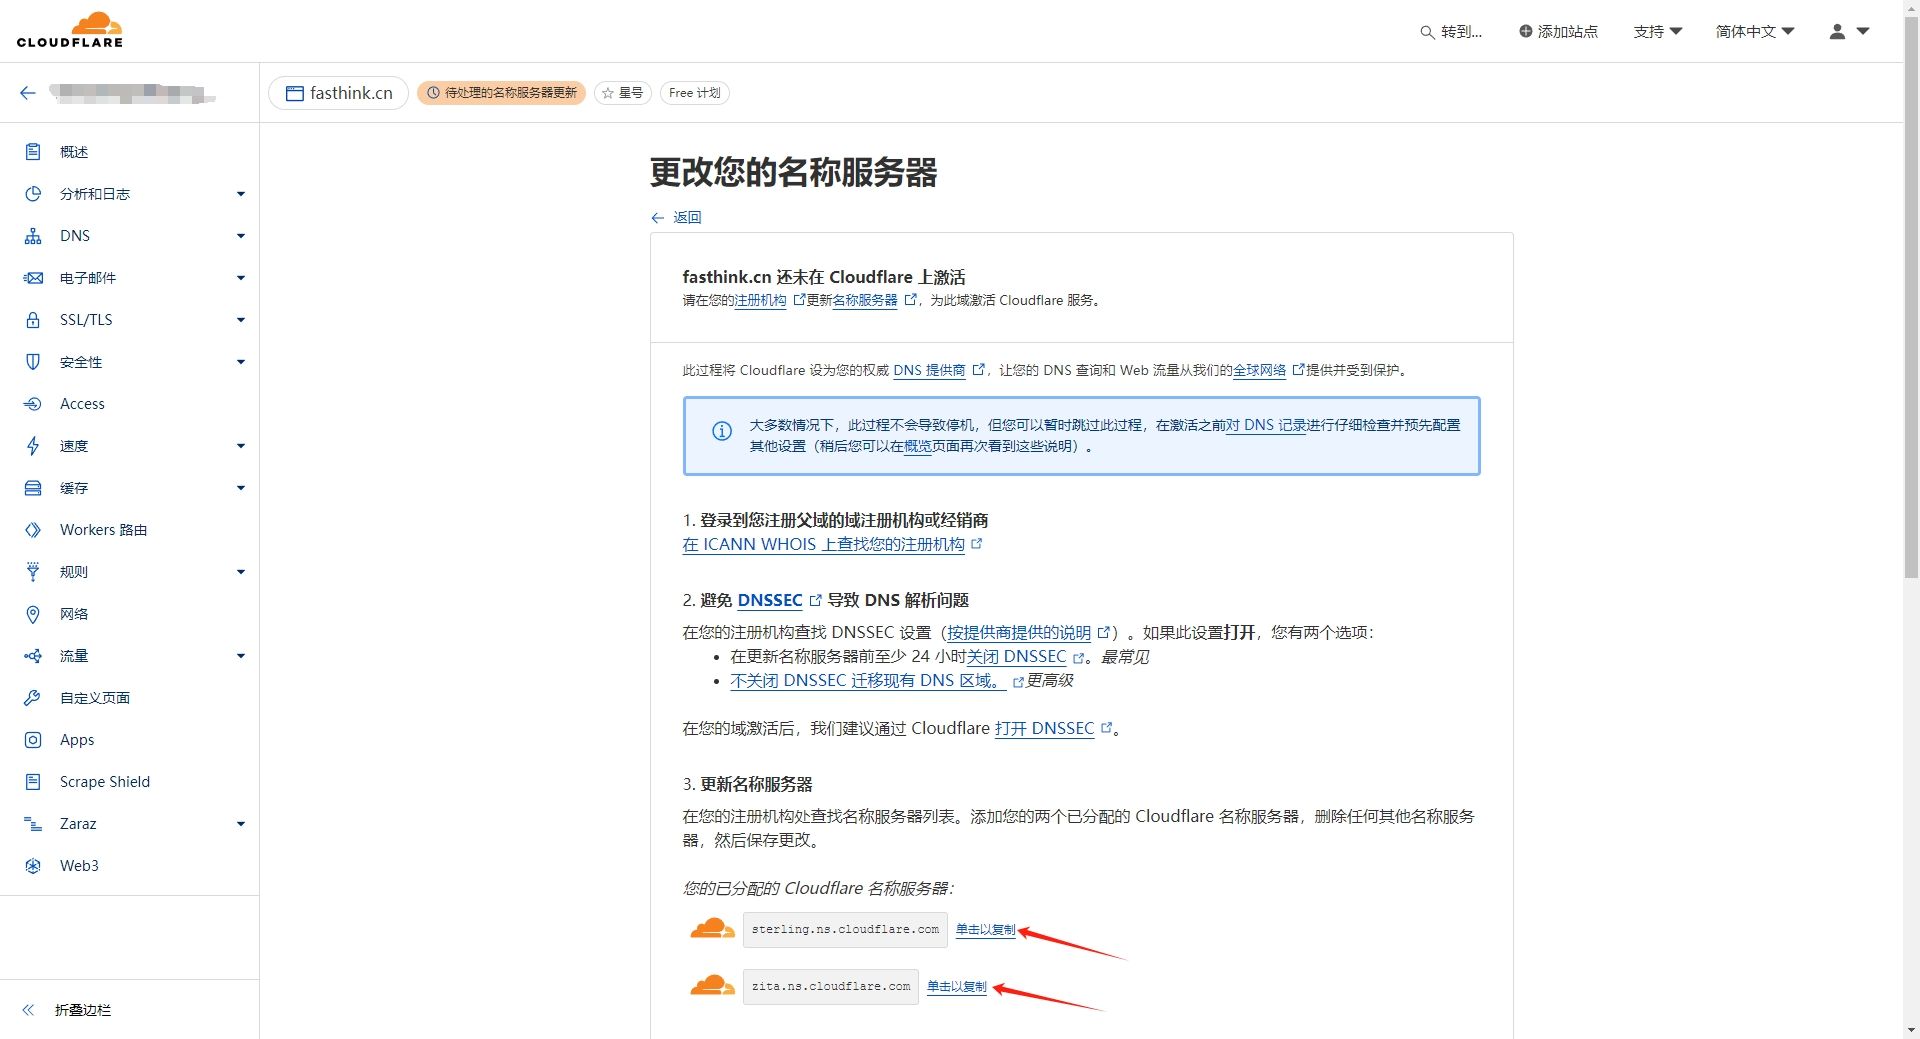This screenshot has height=1039, width=1920.
Task: Click the Scrape Shield document icon
Action: (33, 782)
